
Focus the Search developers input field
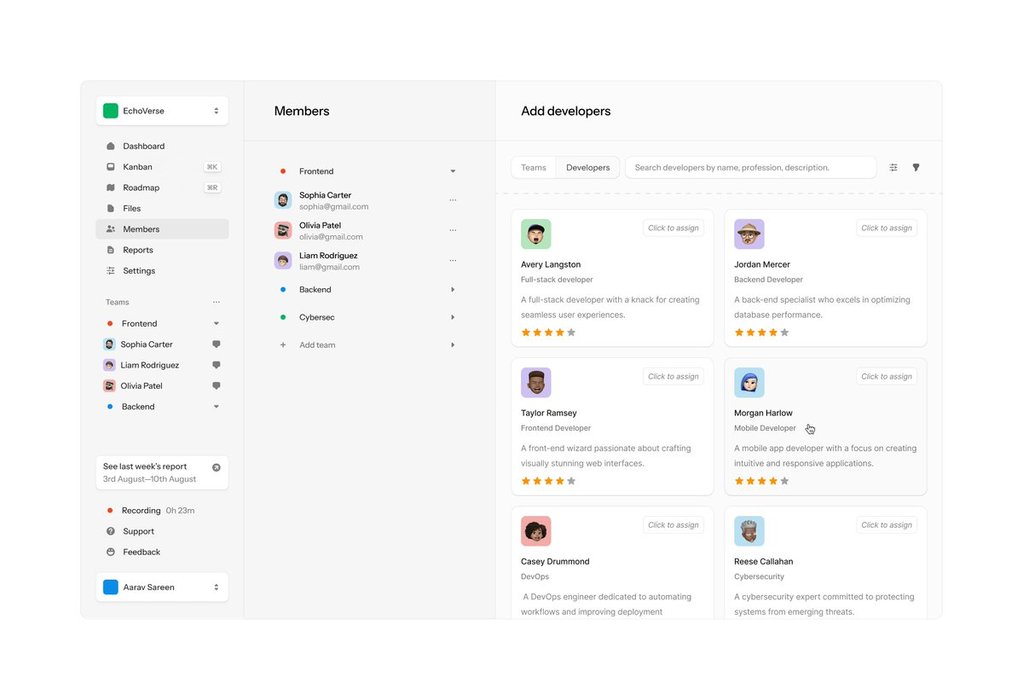tap(750, 168)
